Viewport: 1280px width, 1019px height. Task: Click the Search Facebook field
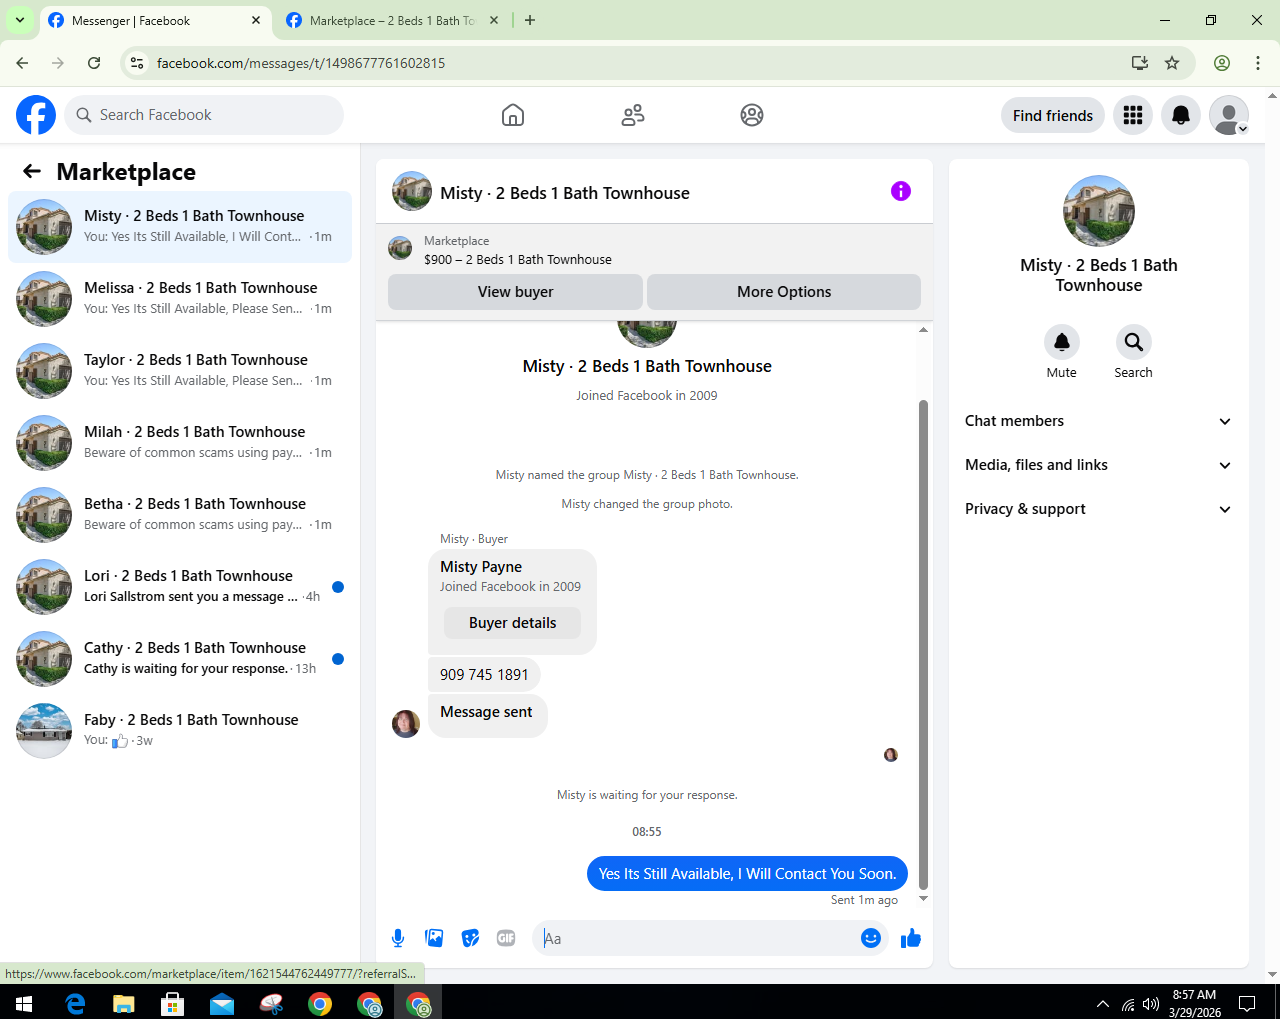(x=204, y=115)
